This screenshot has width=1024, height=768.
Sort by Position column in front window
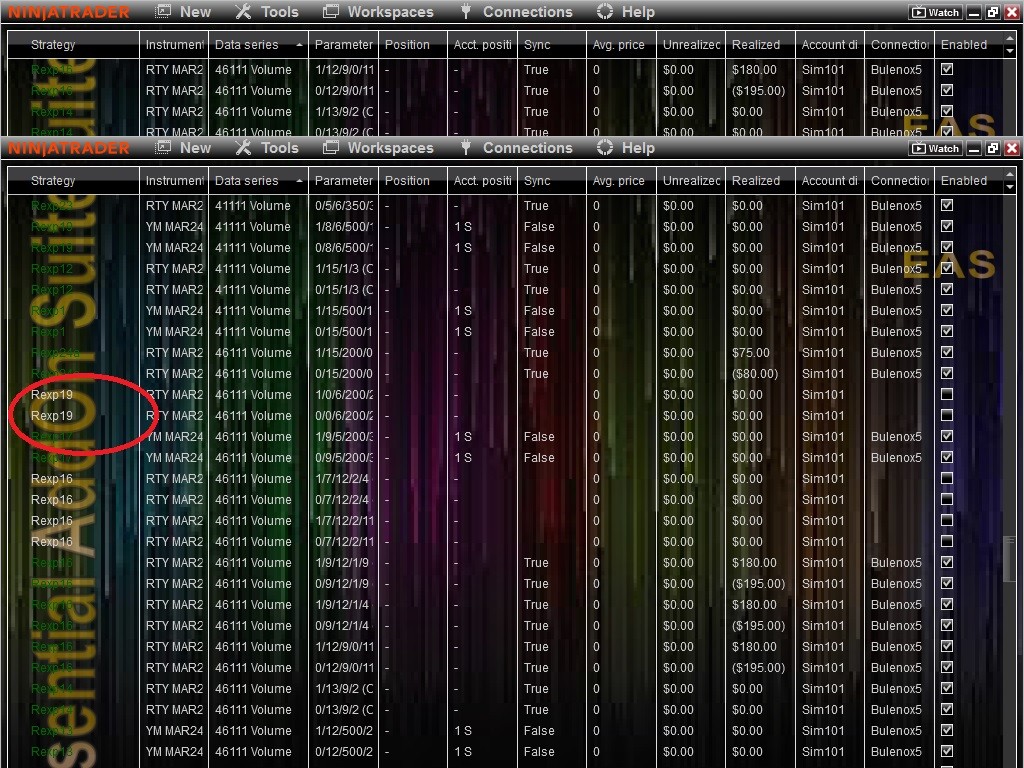pos(413,181)
